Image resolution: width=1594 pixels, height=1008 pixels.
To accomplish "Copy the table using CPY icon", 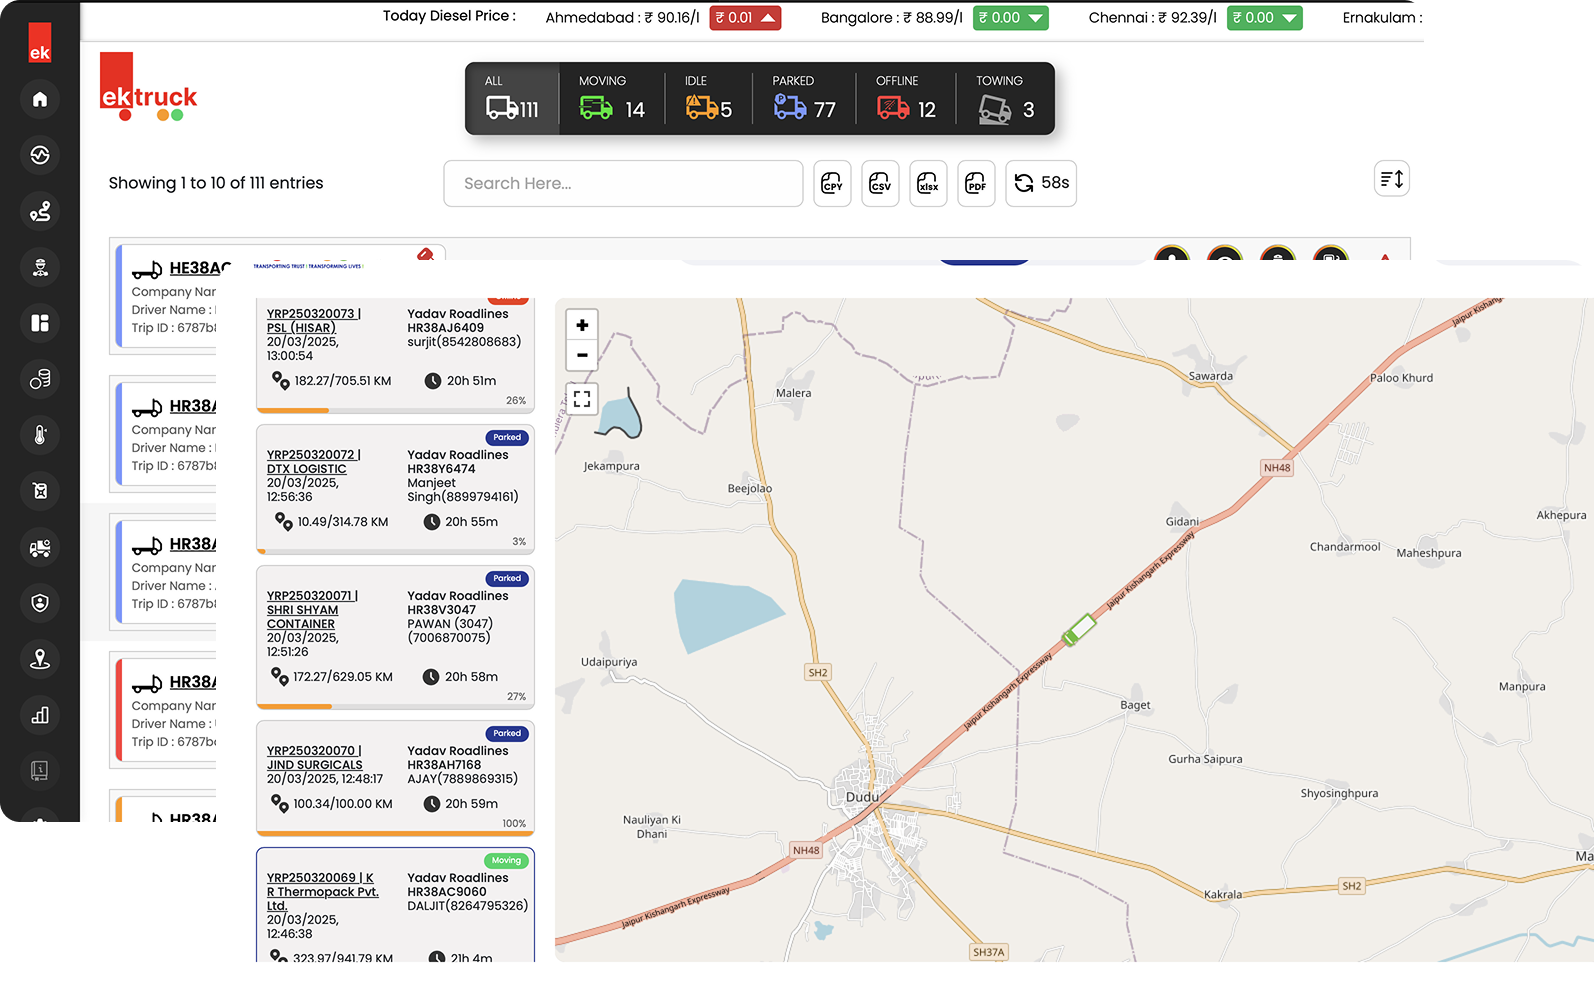I will 832,184.
